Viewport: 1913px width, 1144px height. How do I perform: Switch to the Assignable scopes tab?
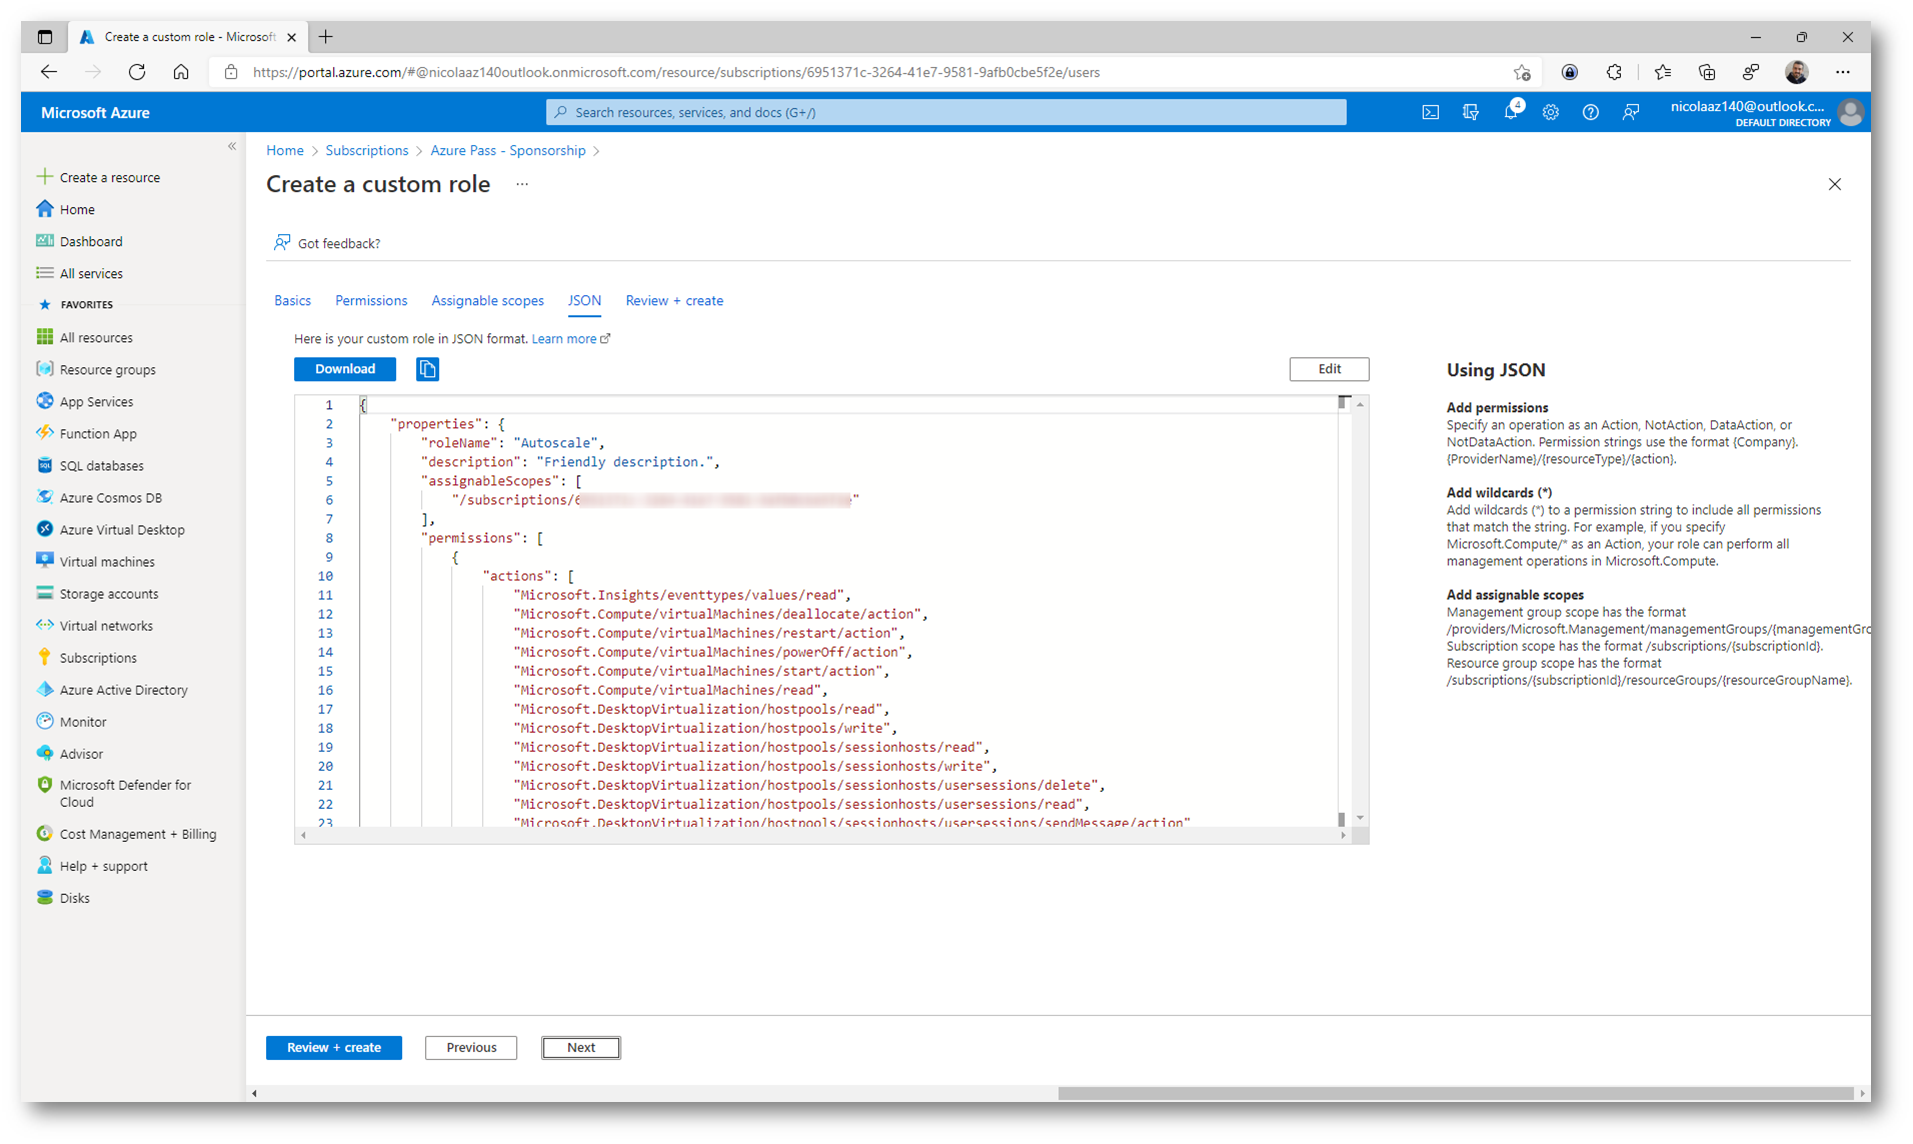point(487,300)
